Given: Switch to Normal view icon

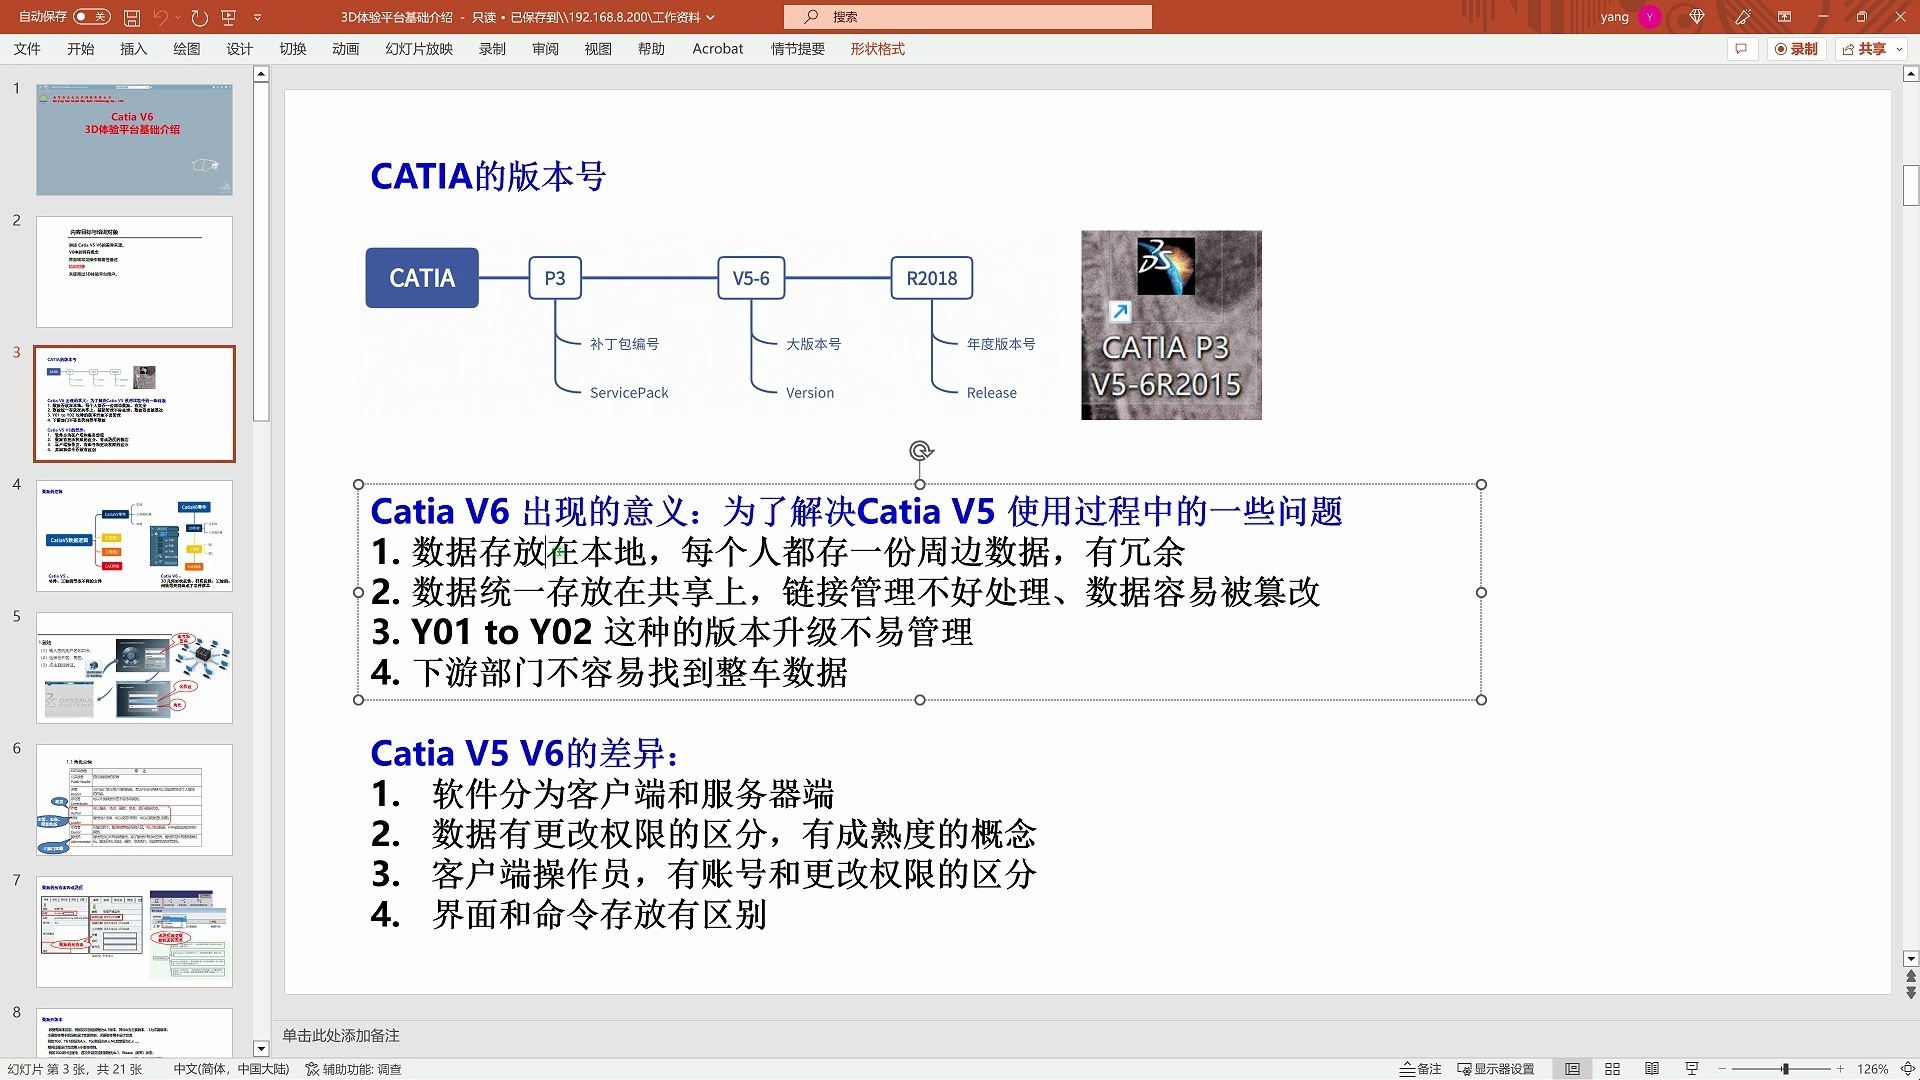Looking at the screenshot, I should click(1572, 1069).
